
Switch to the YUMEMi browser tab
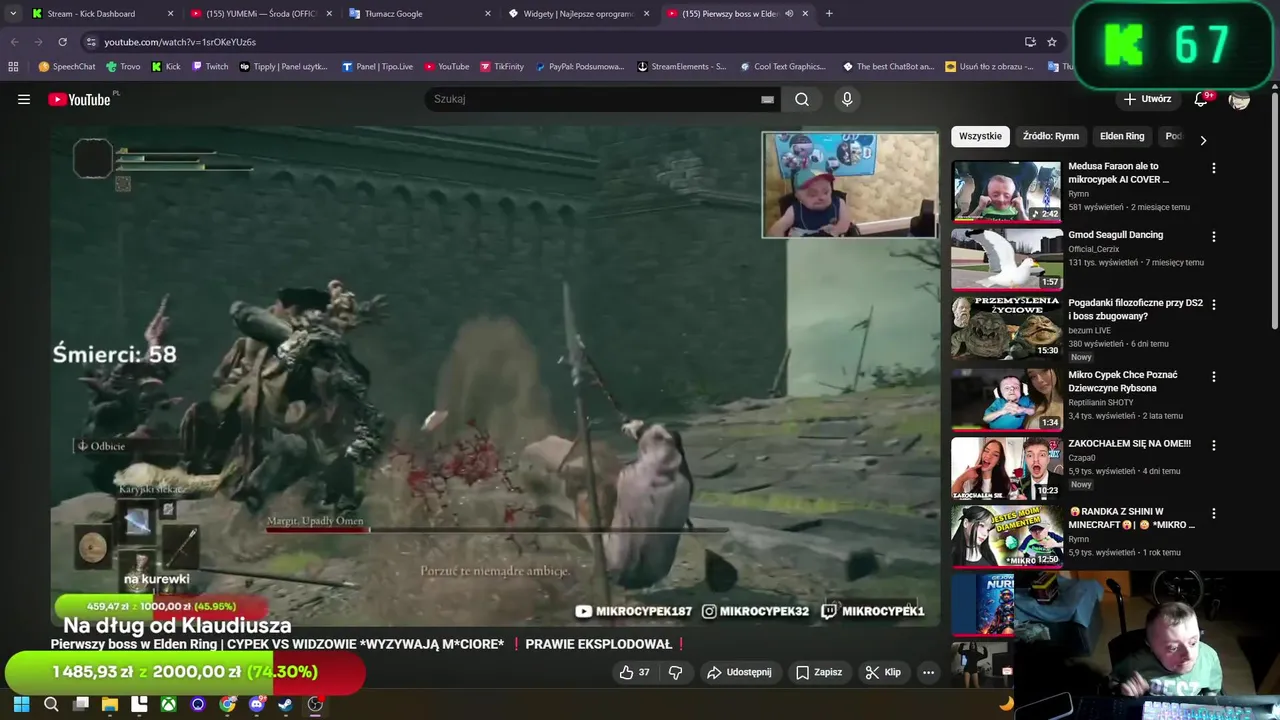tap(261, 13)
